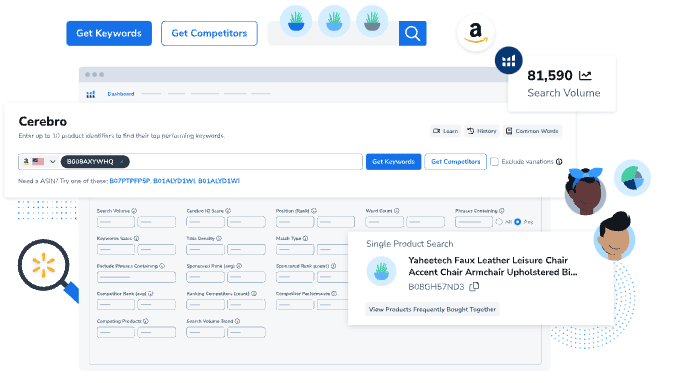Select the Any radio option

coord(518,222)
